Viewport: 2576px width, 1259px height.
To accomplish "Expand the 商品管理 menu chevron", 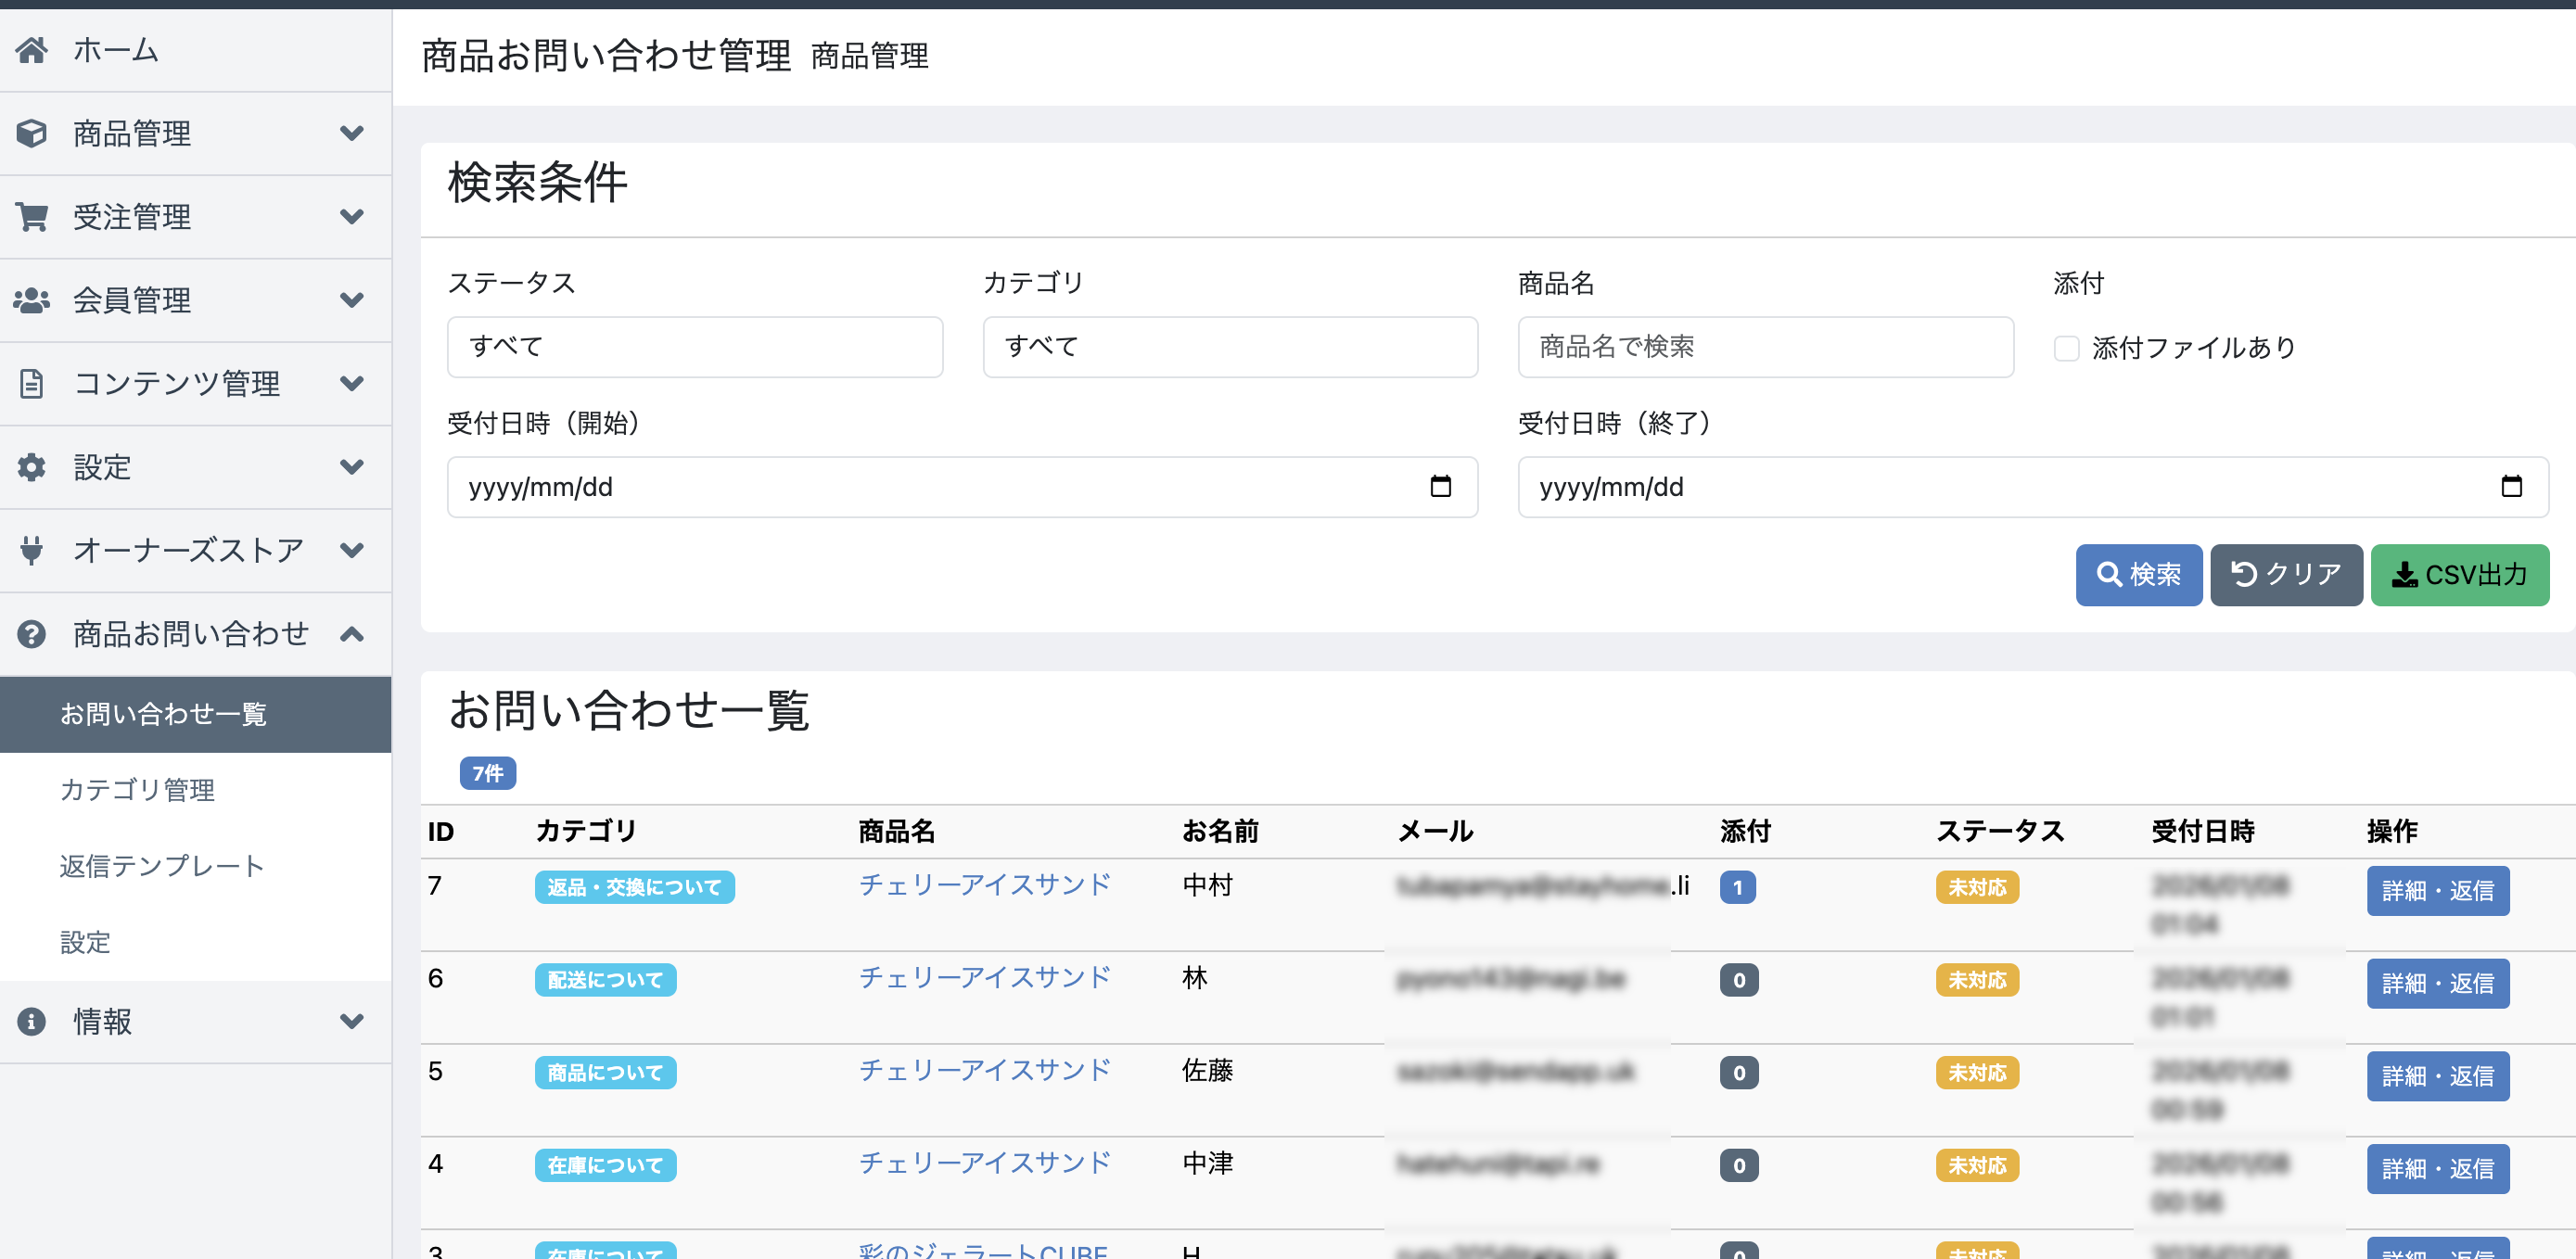I will [351, 133].
